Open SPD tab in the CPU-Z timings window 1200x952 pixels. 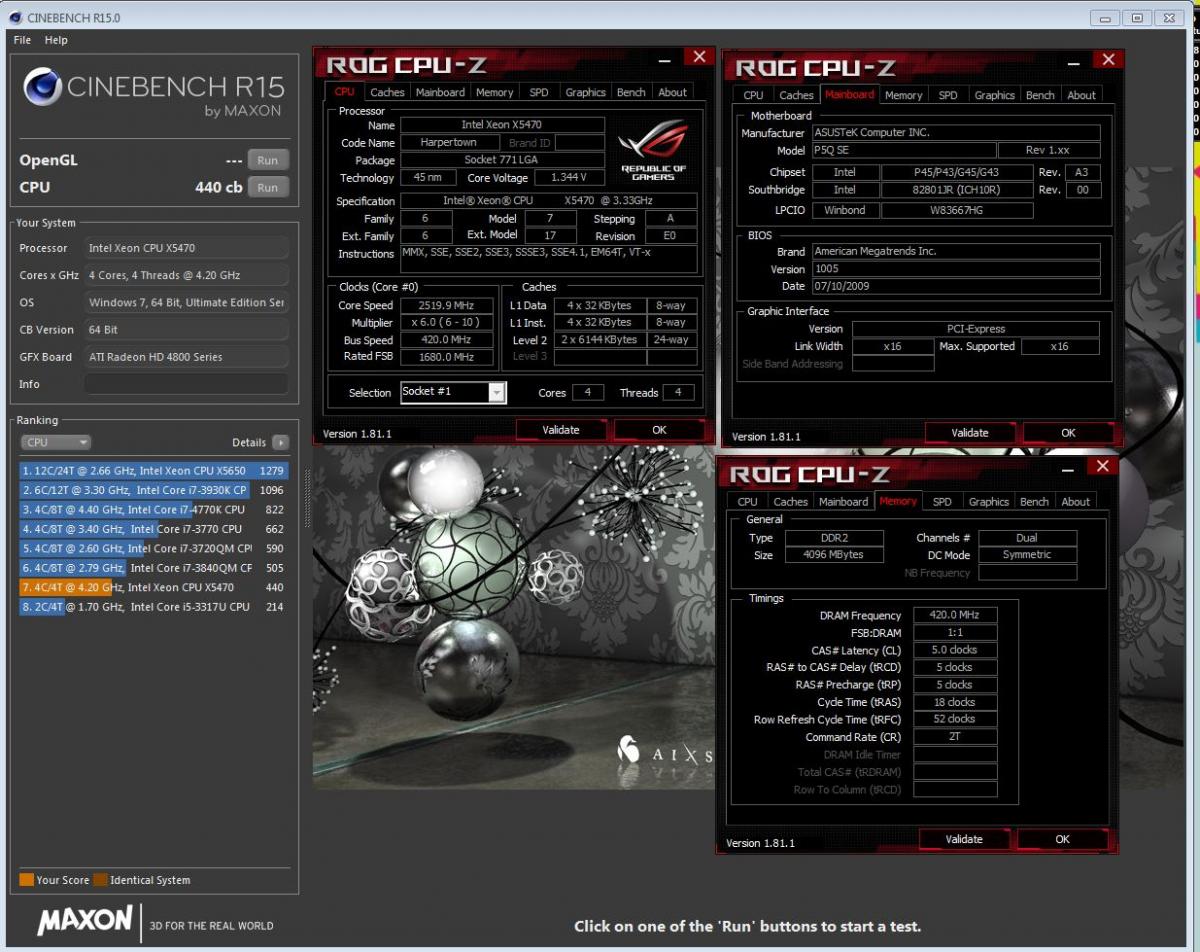(x=942, y=501)
